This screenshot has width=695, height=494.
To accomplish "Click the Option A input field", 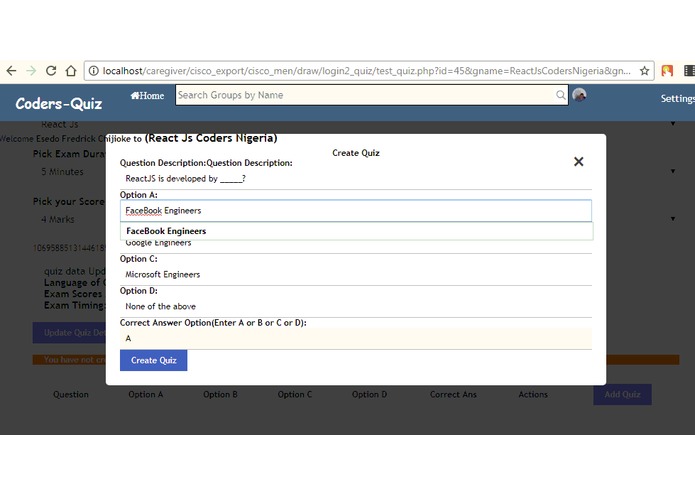I will coord(355,210).
